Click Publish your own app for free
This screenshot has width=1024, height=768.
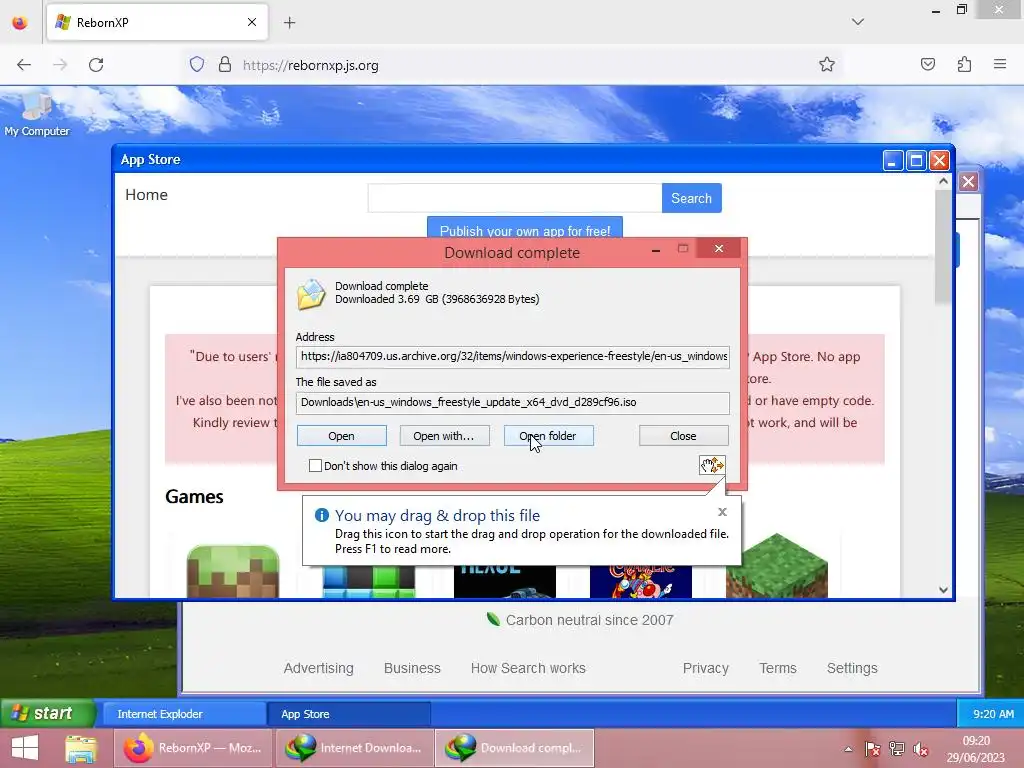525,229
